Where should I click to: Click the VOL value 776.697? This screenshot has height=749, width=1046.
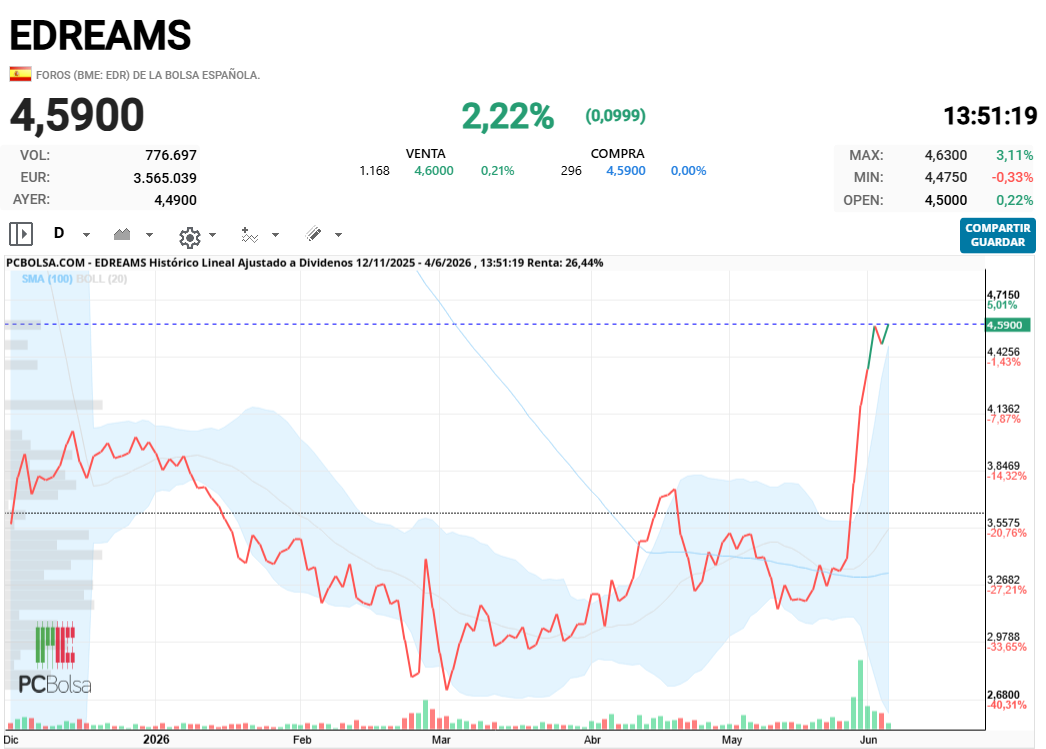(x=171, y=155)
